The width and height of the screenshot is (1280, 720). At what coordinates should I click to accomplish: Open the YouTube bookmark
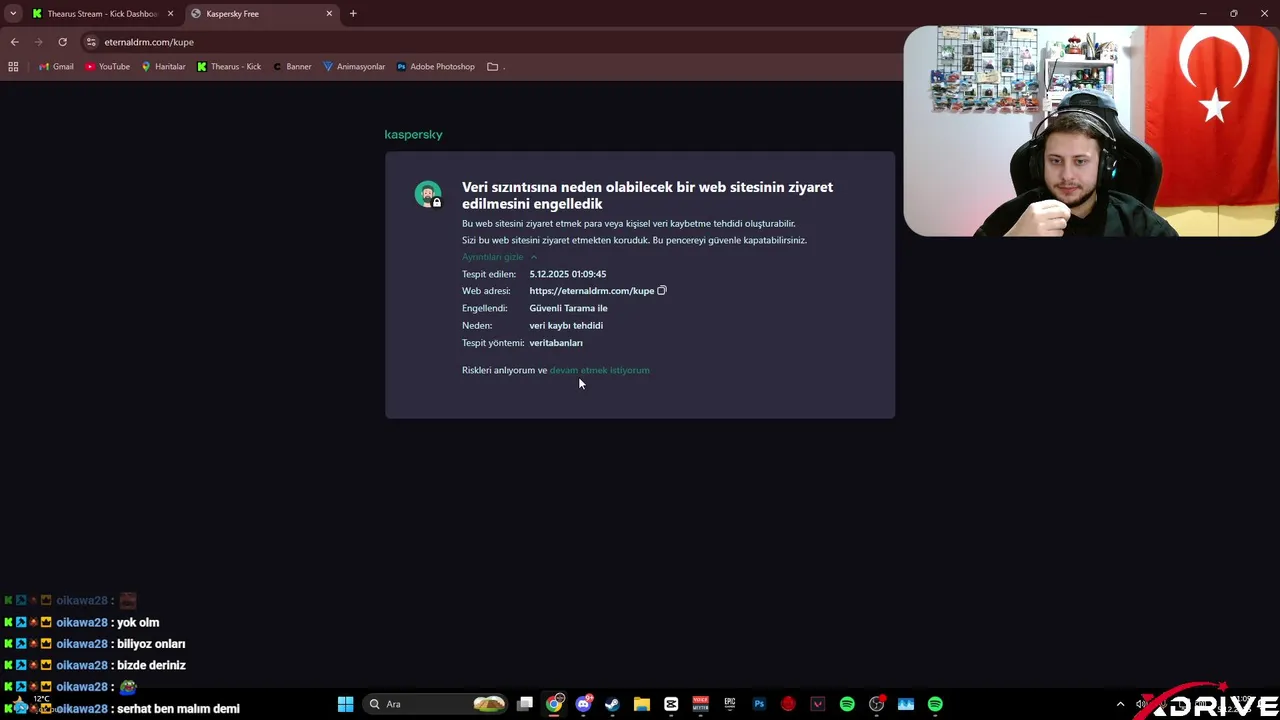(x=108, y=67)
